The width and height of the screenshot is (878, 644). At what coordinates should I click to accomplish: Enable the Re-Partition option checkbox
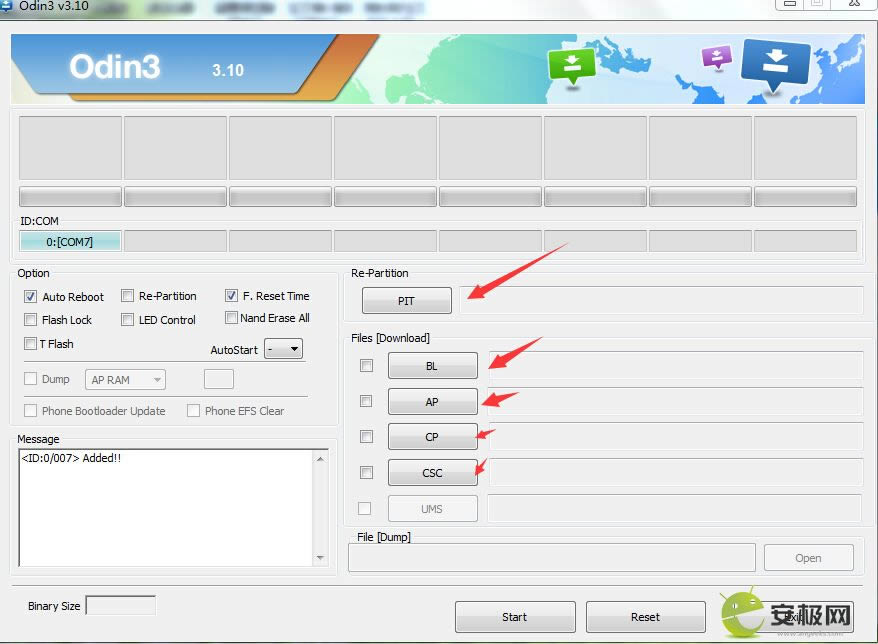click(x=128, y=296)
